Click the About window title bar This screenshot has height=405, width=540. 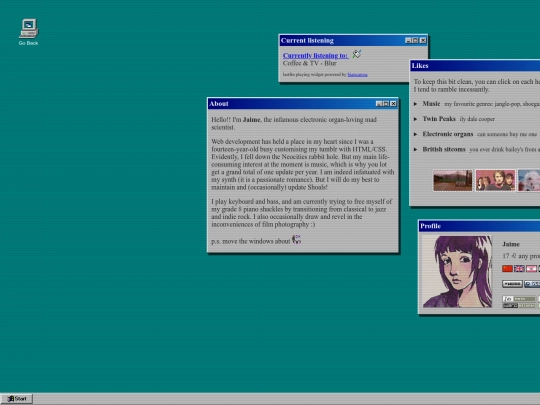[x=303, y=104]
